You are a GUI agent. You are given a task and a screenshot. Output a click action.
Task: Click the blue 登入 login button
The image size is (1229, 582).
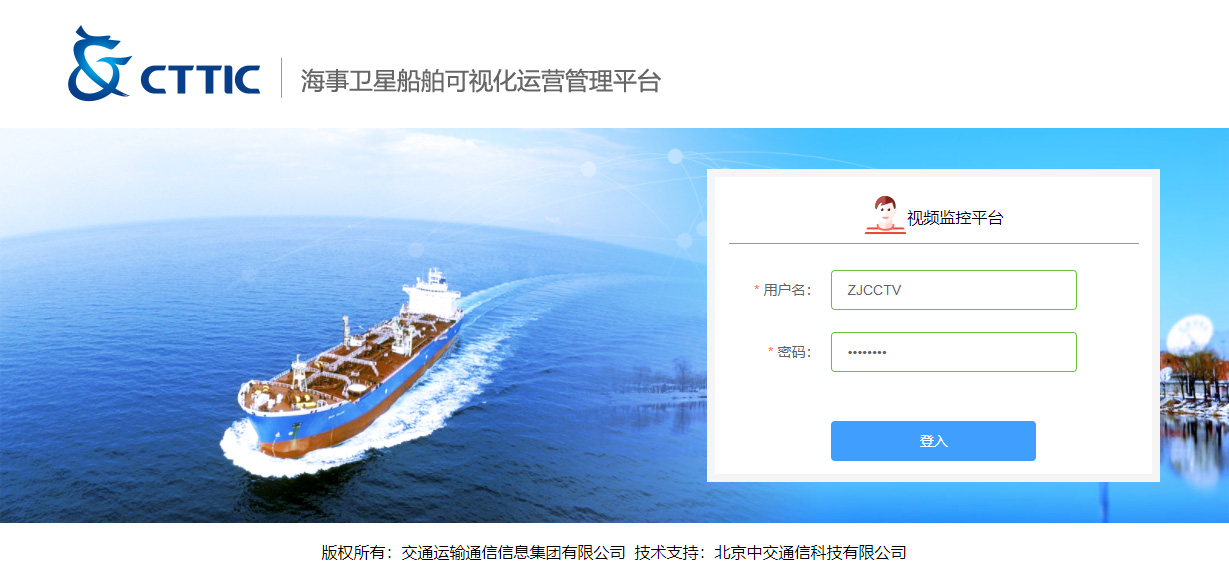point(933,441)
